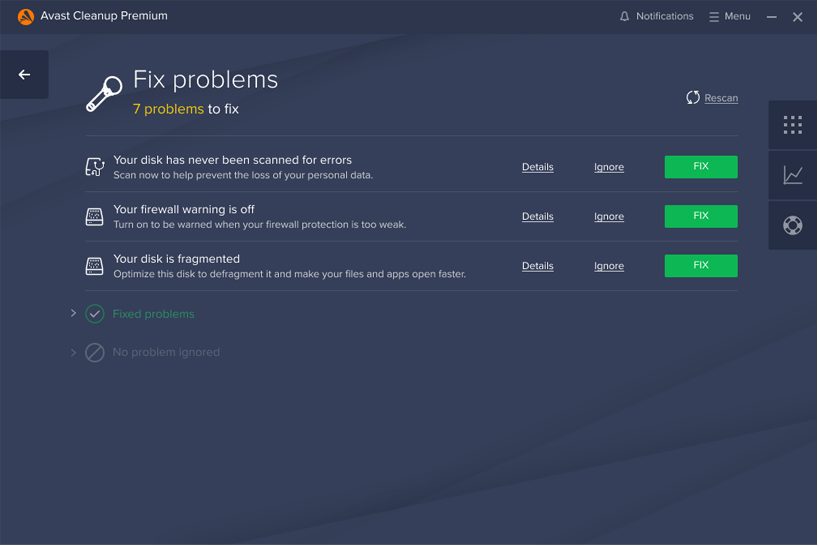Open the apps grid sidebar icon

tap(792, 125)
